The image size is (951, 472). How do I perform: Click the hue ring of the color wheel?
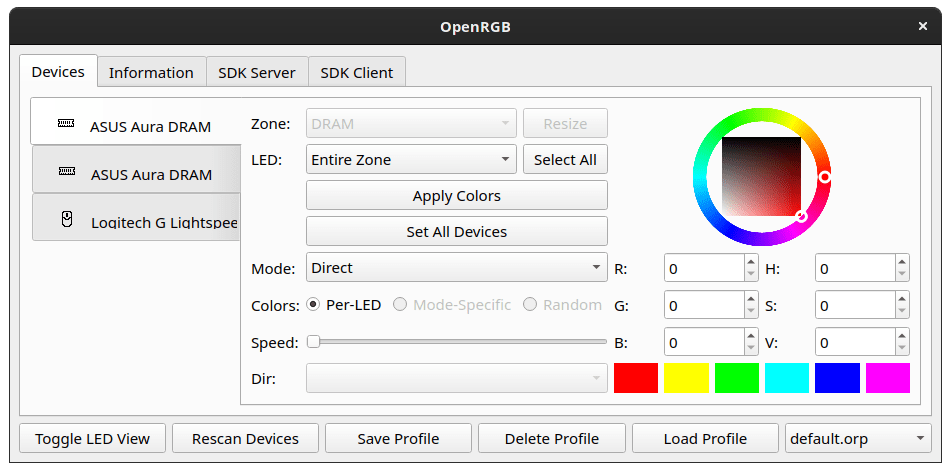pos(762,115)
